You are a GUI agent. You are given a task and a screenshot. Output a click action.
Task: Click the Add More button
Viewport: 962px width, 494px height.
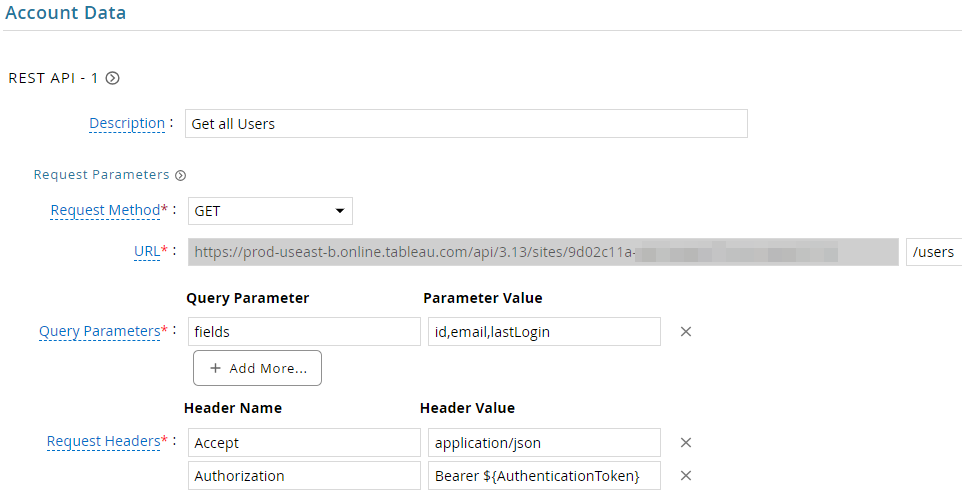[x=257, y=368]
